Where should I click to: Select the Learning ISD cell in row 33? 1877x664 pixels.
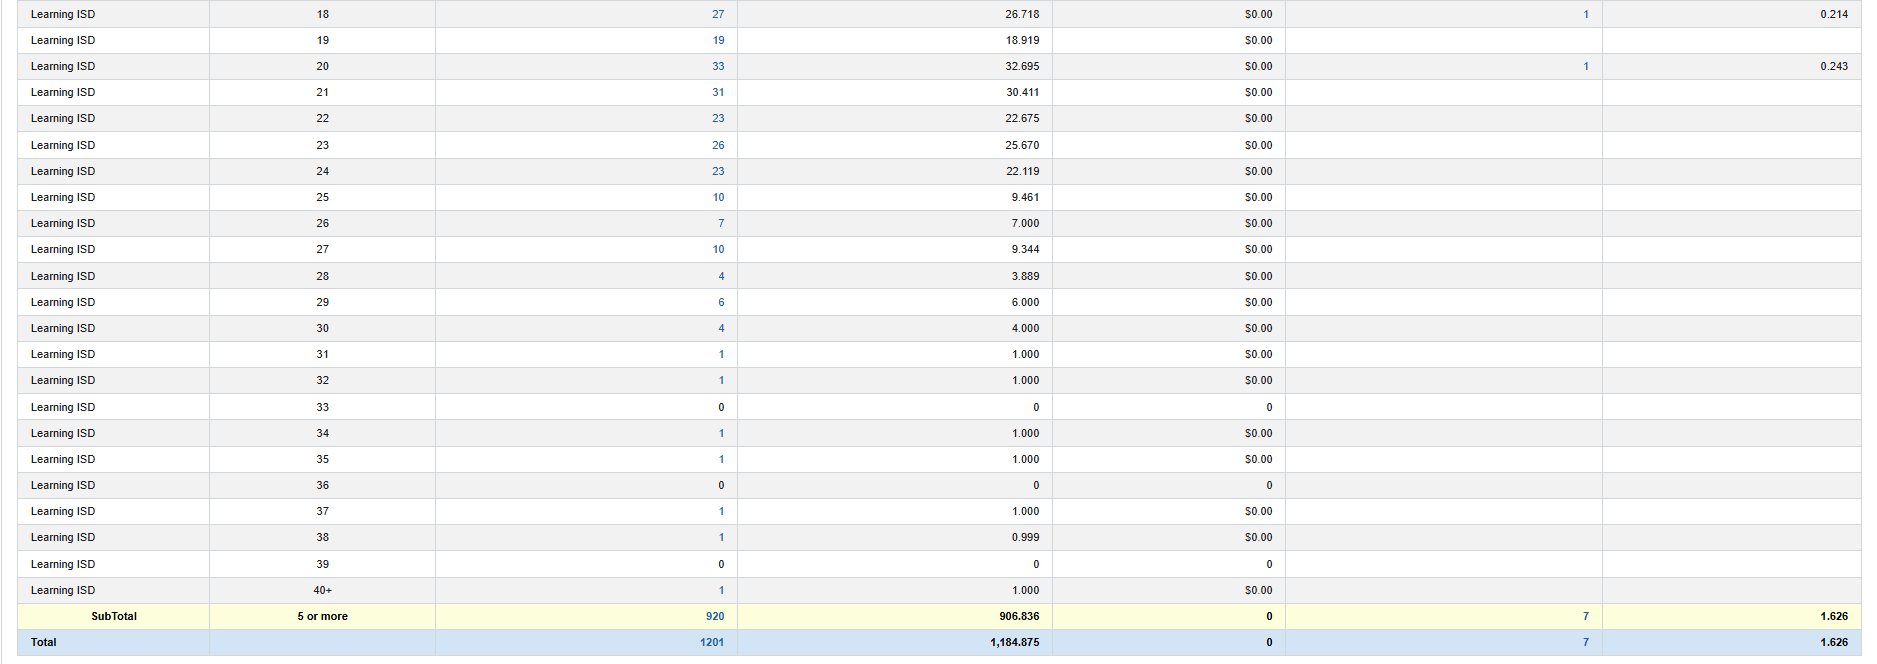63,407
